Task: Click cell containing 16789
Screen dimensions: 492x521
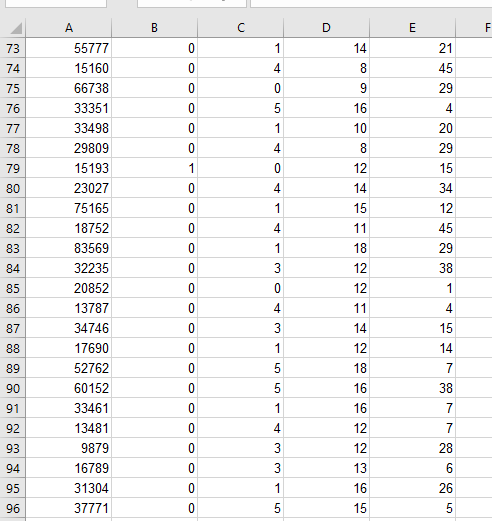Action: 69,468
